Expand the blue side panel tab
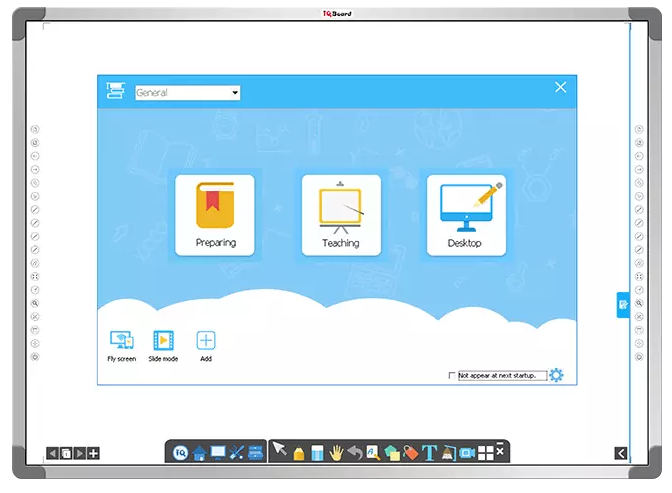Viewport: 672px width, 493px height. coord(623,304)
